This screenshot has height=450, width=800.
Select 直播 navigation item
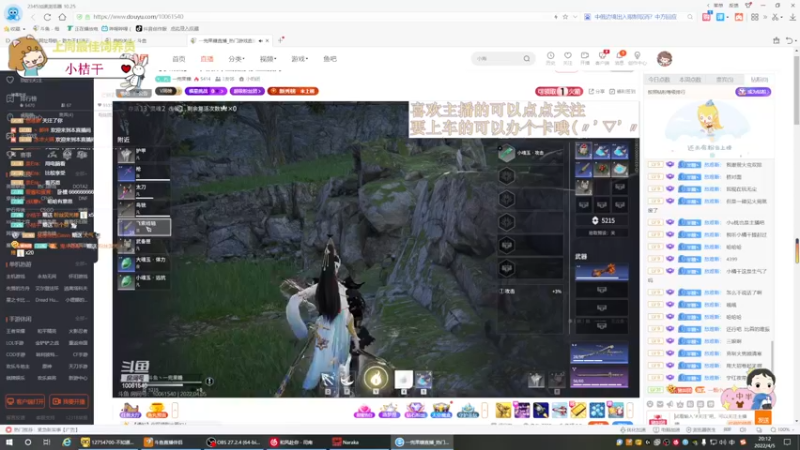[207, 59]
